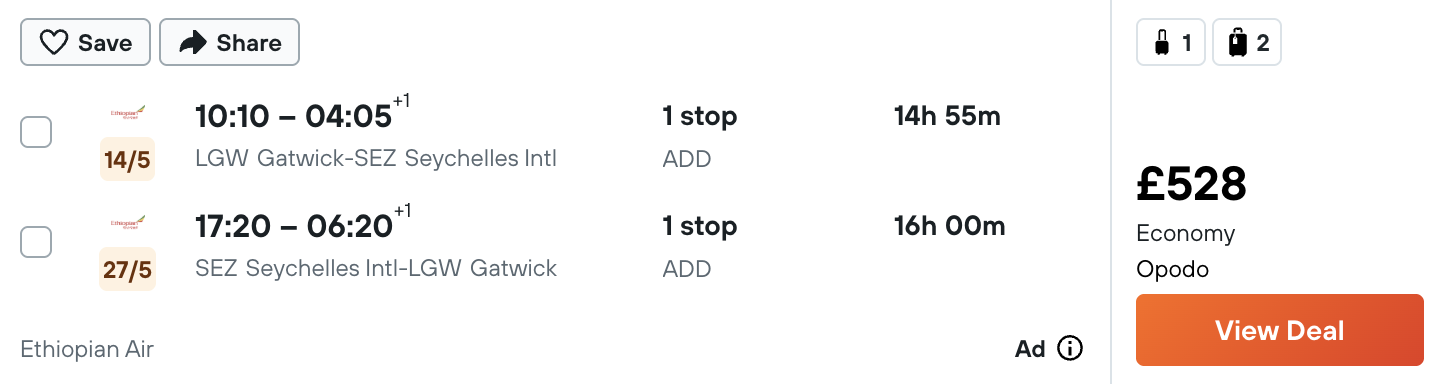
Task: Click the Ethiopian logo on return flight
Action: coord(127,225)
